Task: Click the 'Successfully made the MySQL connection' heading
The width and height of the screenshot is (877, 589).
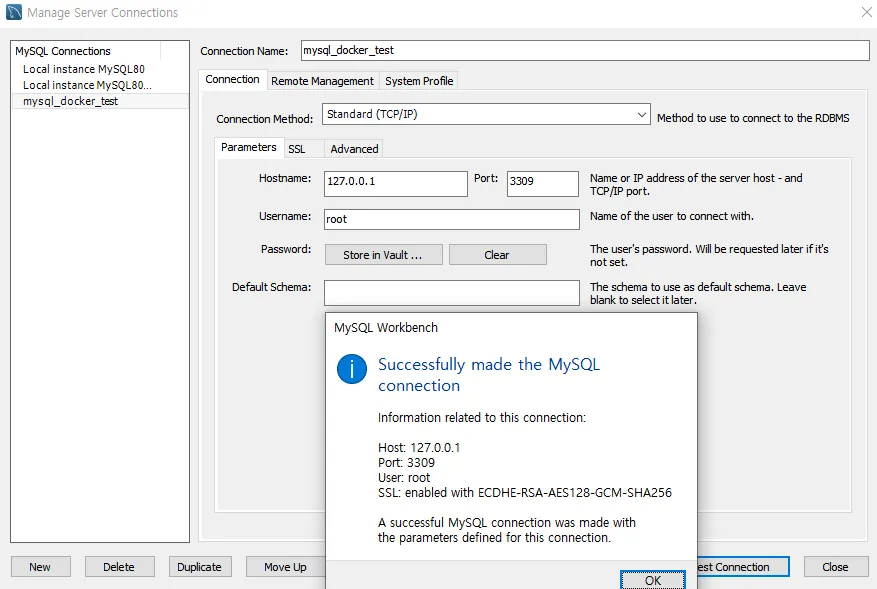Action: point(489,375)
